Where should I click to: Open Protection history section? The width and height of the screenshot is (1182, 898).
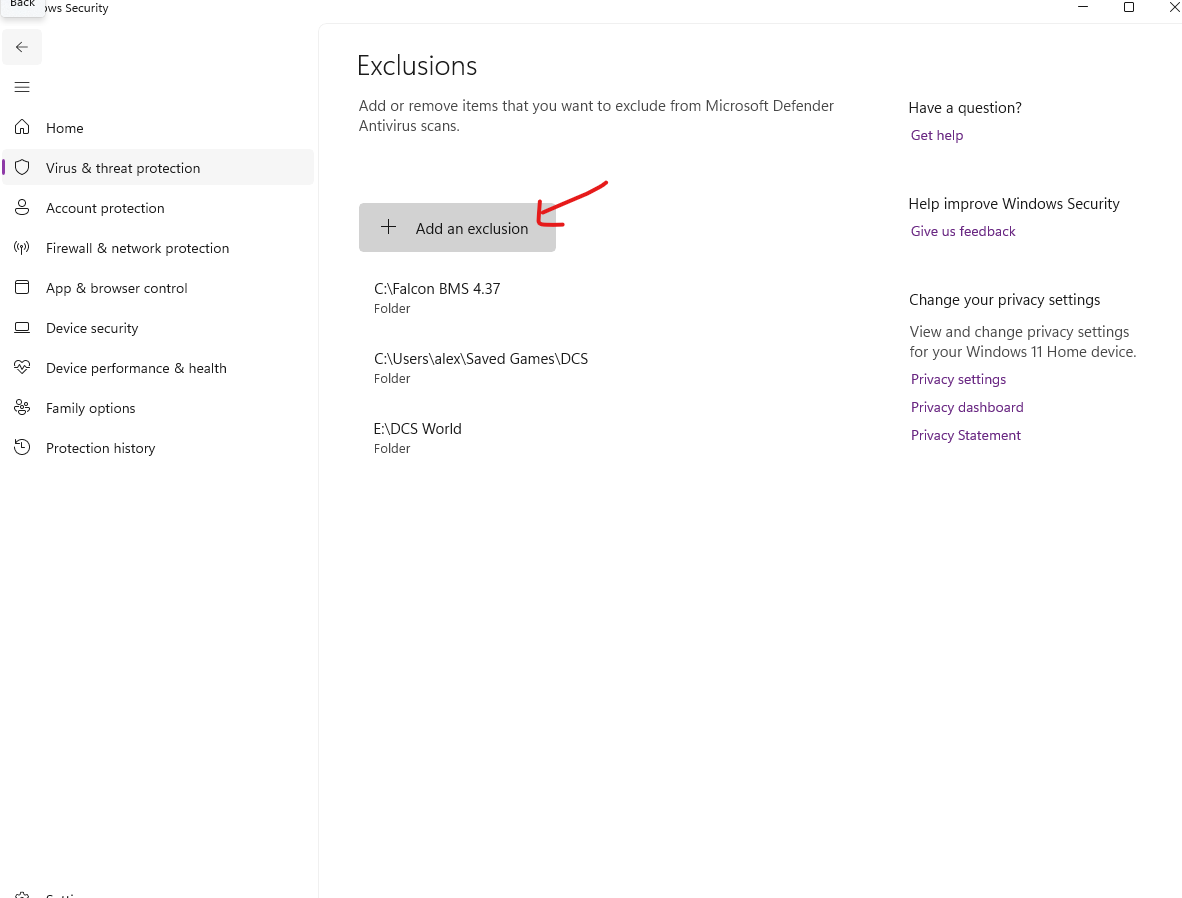point(158,447)
